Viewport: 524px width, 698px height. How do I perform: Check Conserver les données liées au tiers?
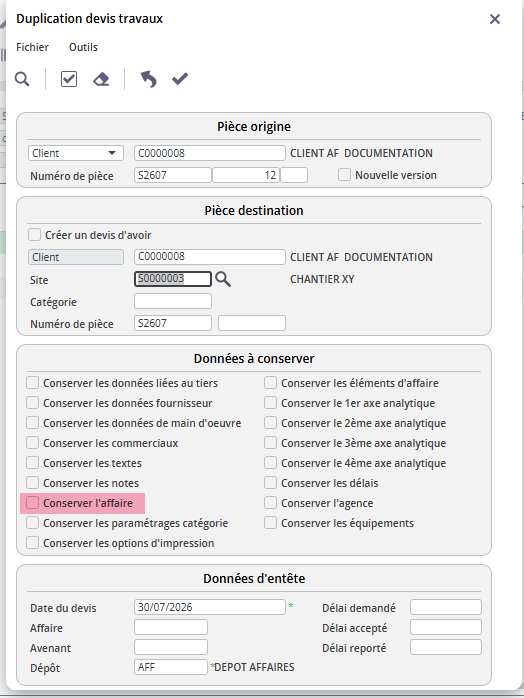[x=32, y=383]
